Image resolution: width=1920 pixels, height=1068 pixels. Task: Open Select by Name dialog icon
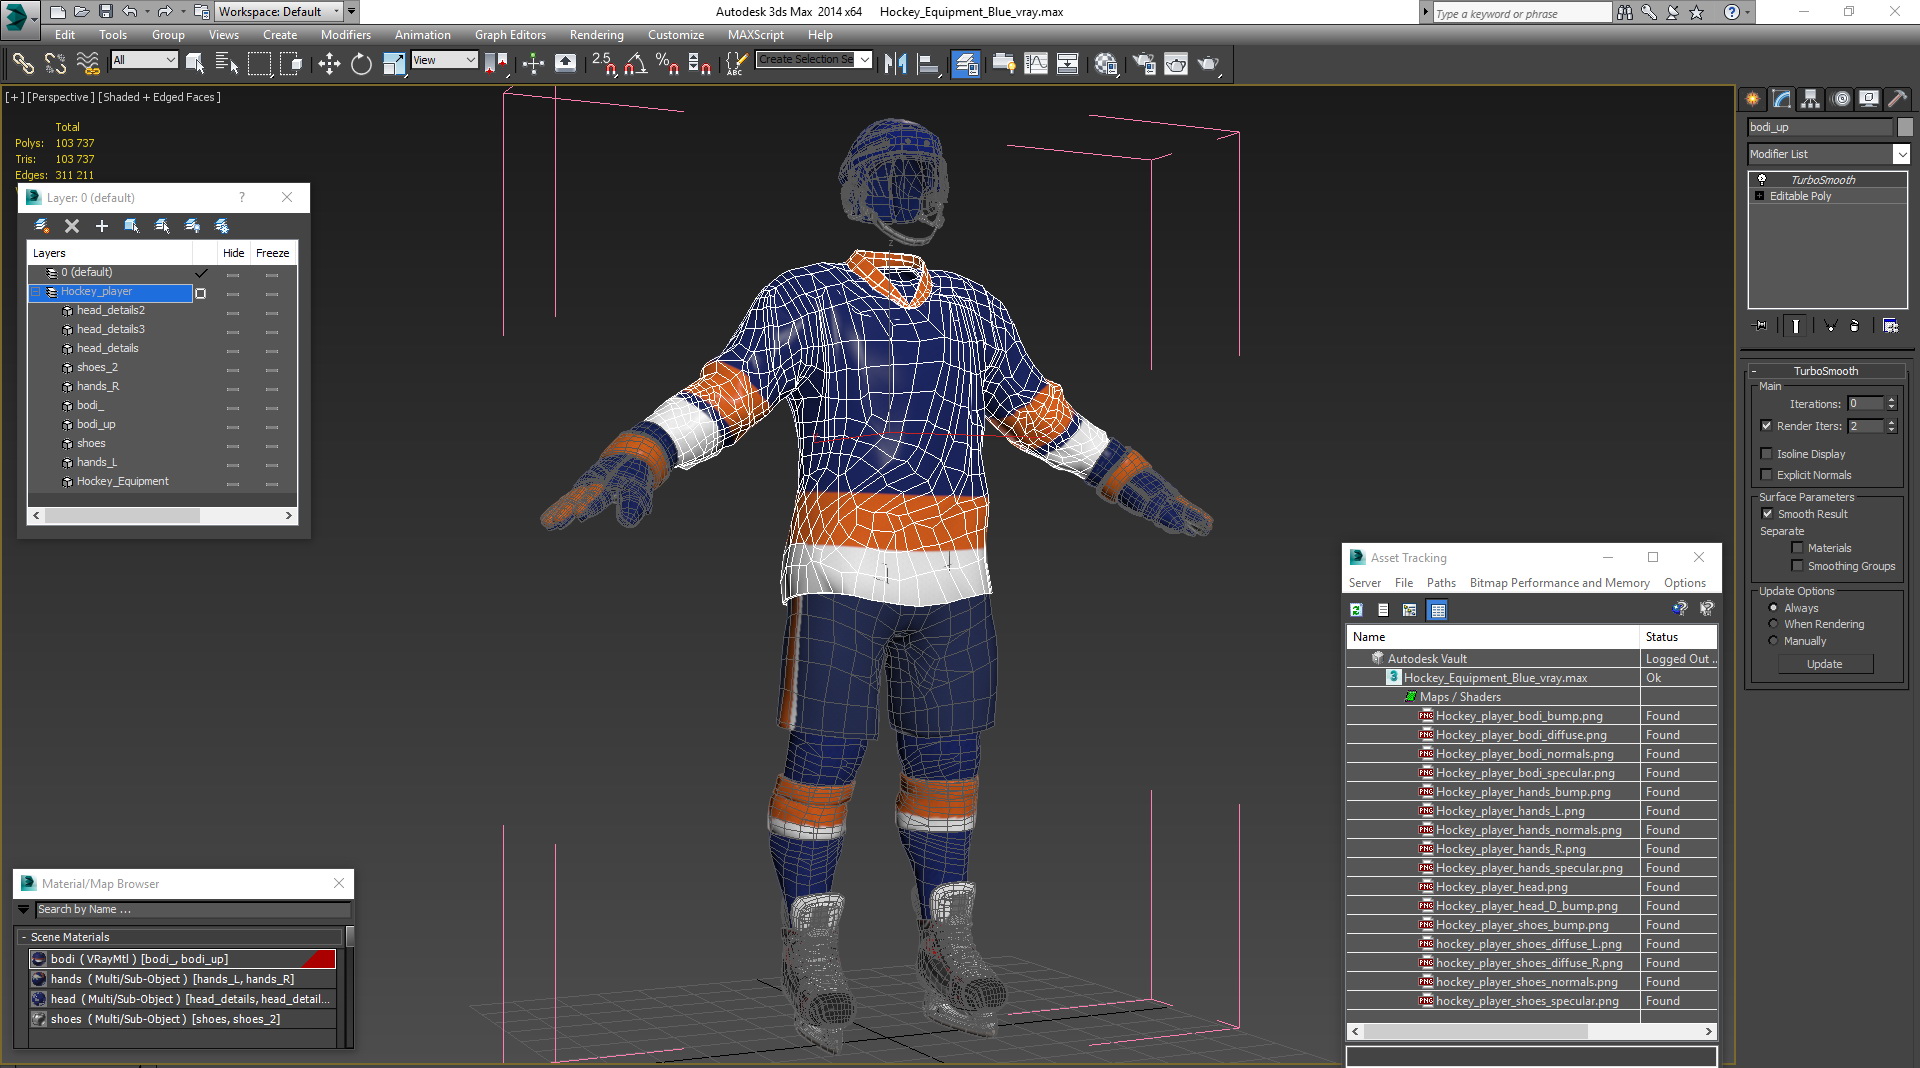[x=227, y=64]
